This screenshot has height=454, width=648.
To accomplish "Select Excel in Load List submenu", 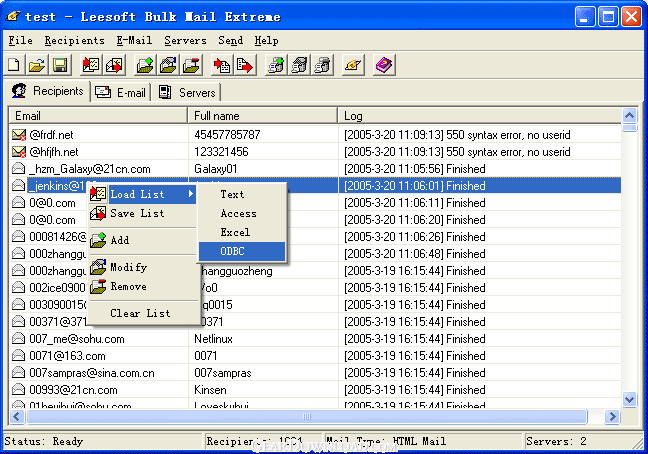I will [x=242, y=232].
